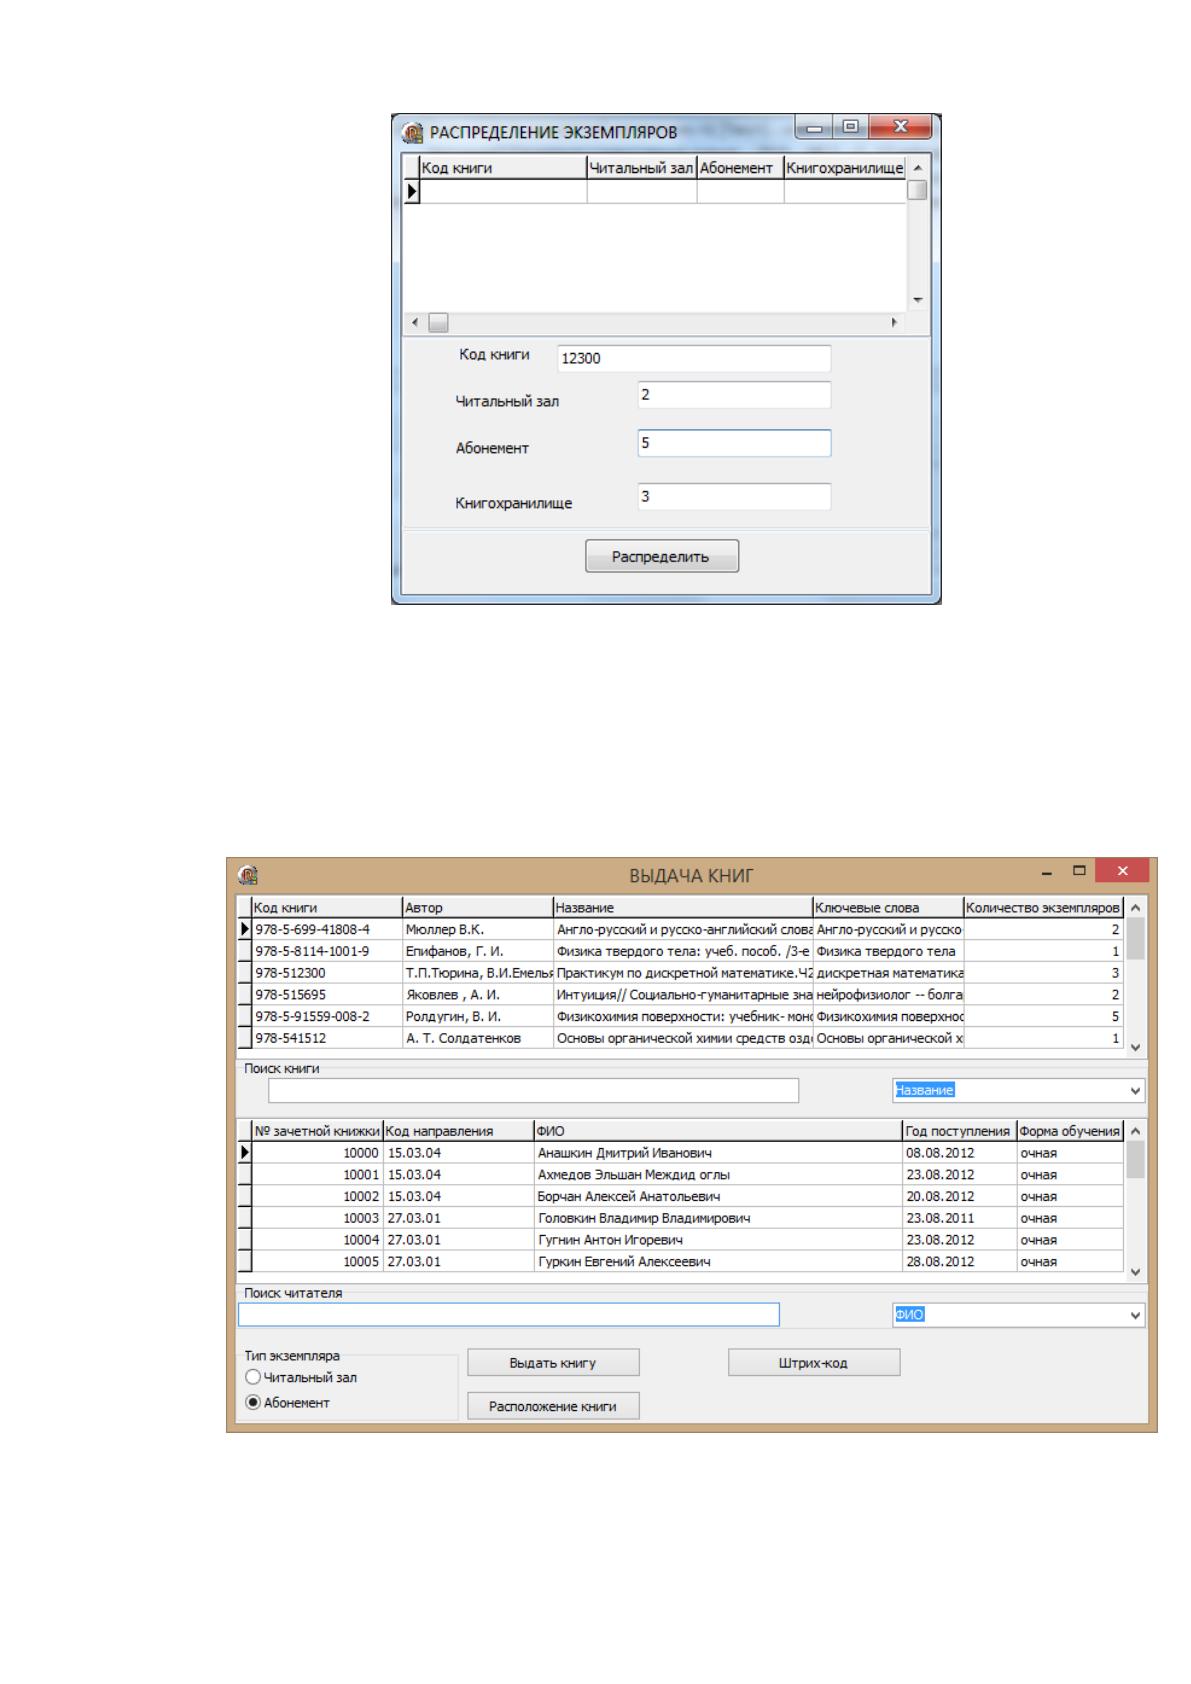Screen dimensions: 1191x1684
Task: Click the Код книги input with 12300
Action: (x=693, y=358)
